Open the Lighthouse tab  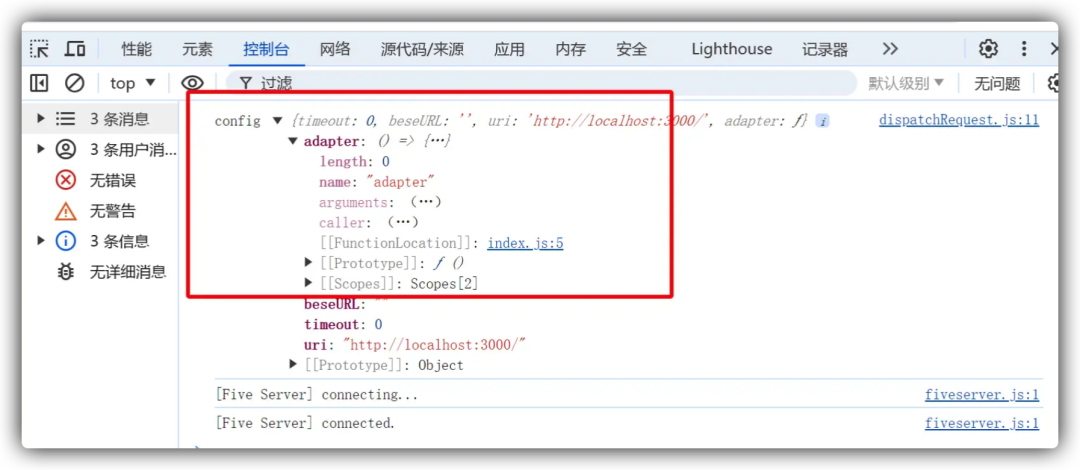coord(731,49)
